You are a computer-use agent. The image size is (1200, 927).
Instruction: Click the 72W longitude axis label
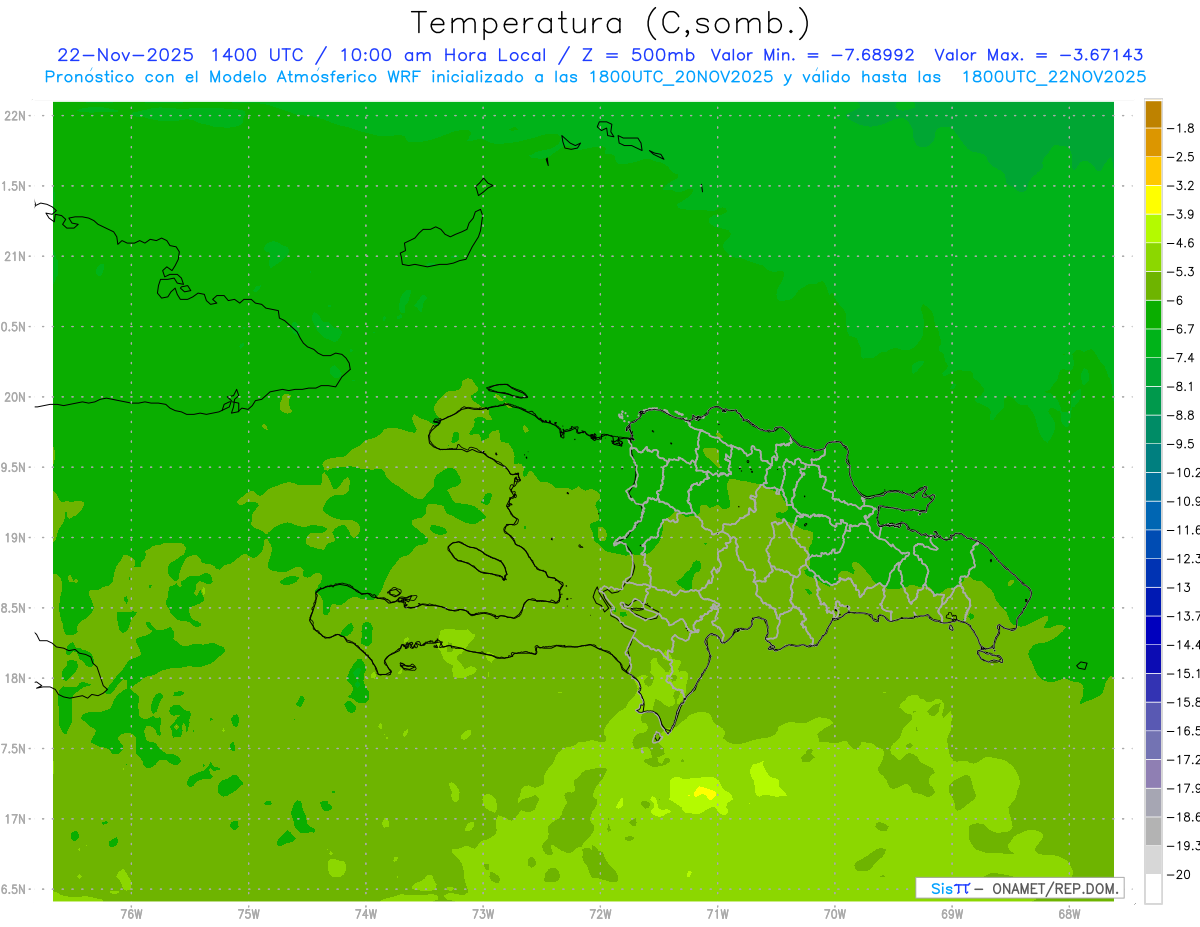(x=600, y=914)
